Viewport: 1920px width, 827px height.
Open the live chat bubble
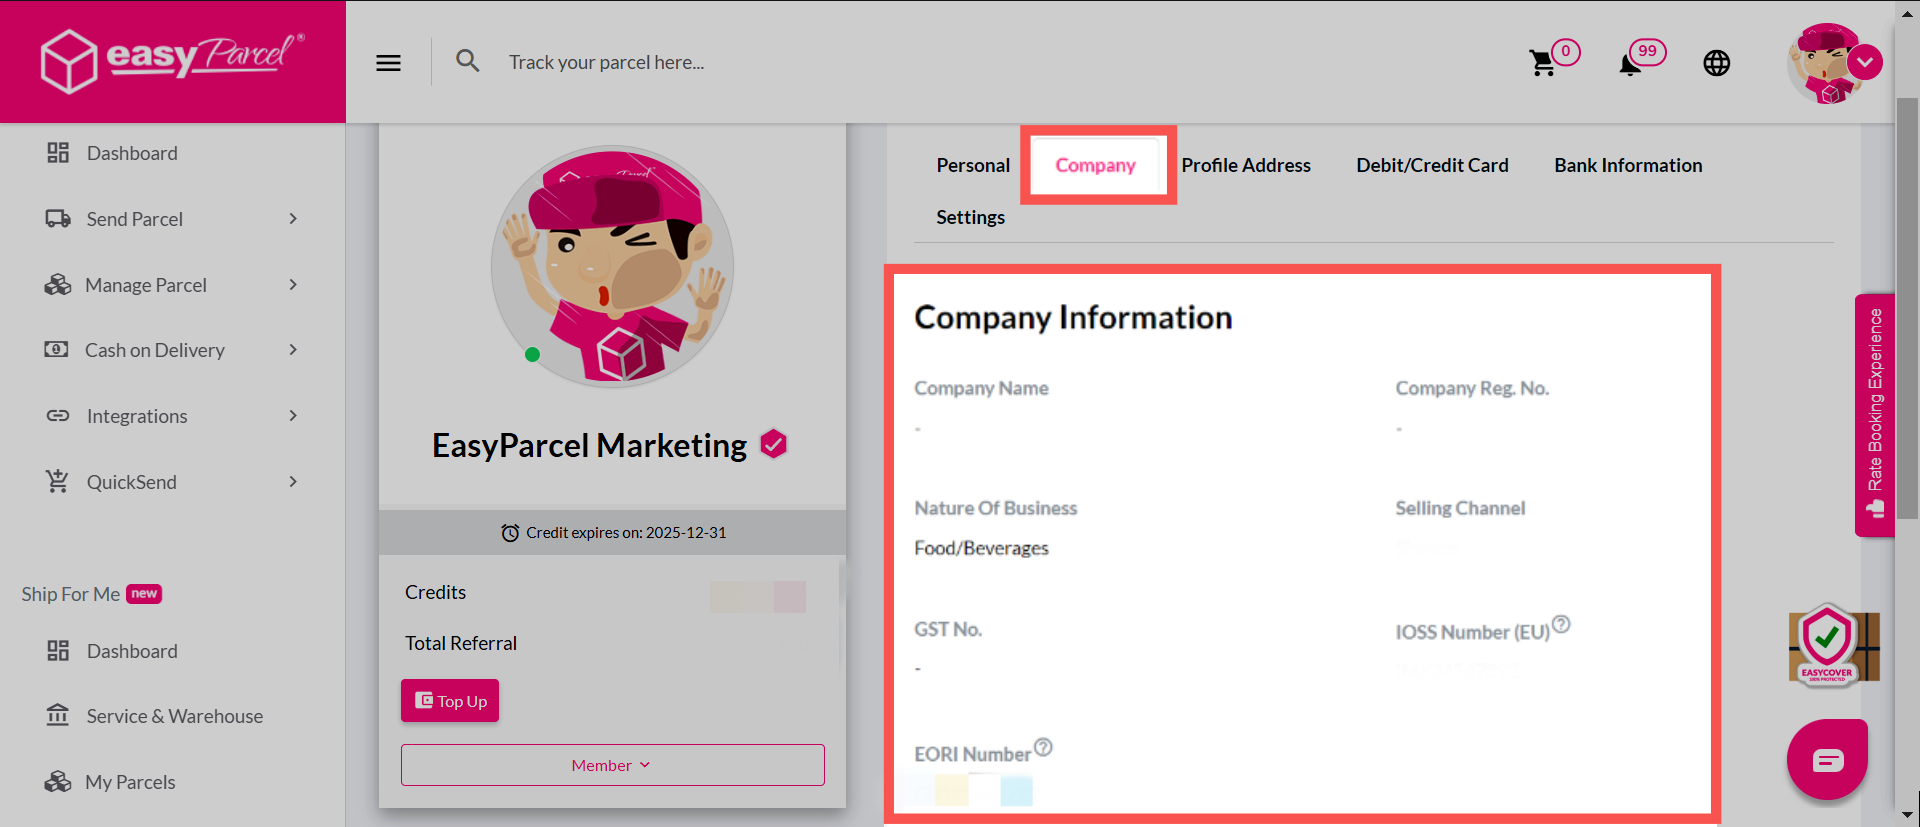pos(1827,760)
